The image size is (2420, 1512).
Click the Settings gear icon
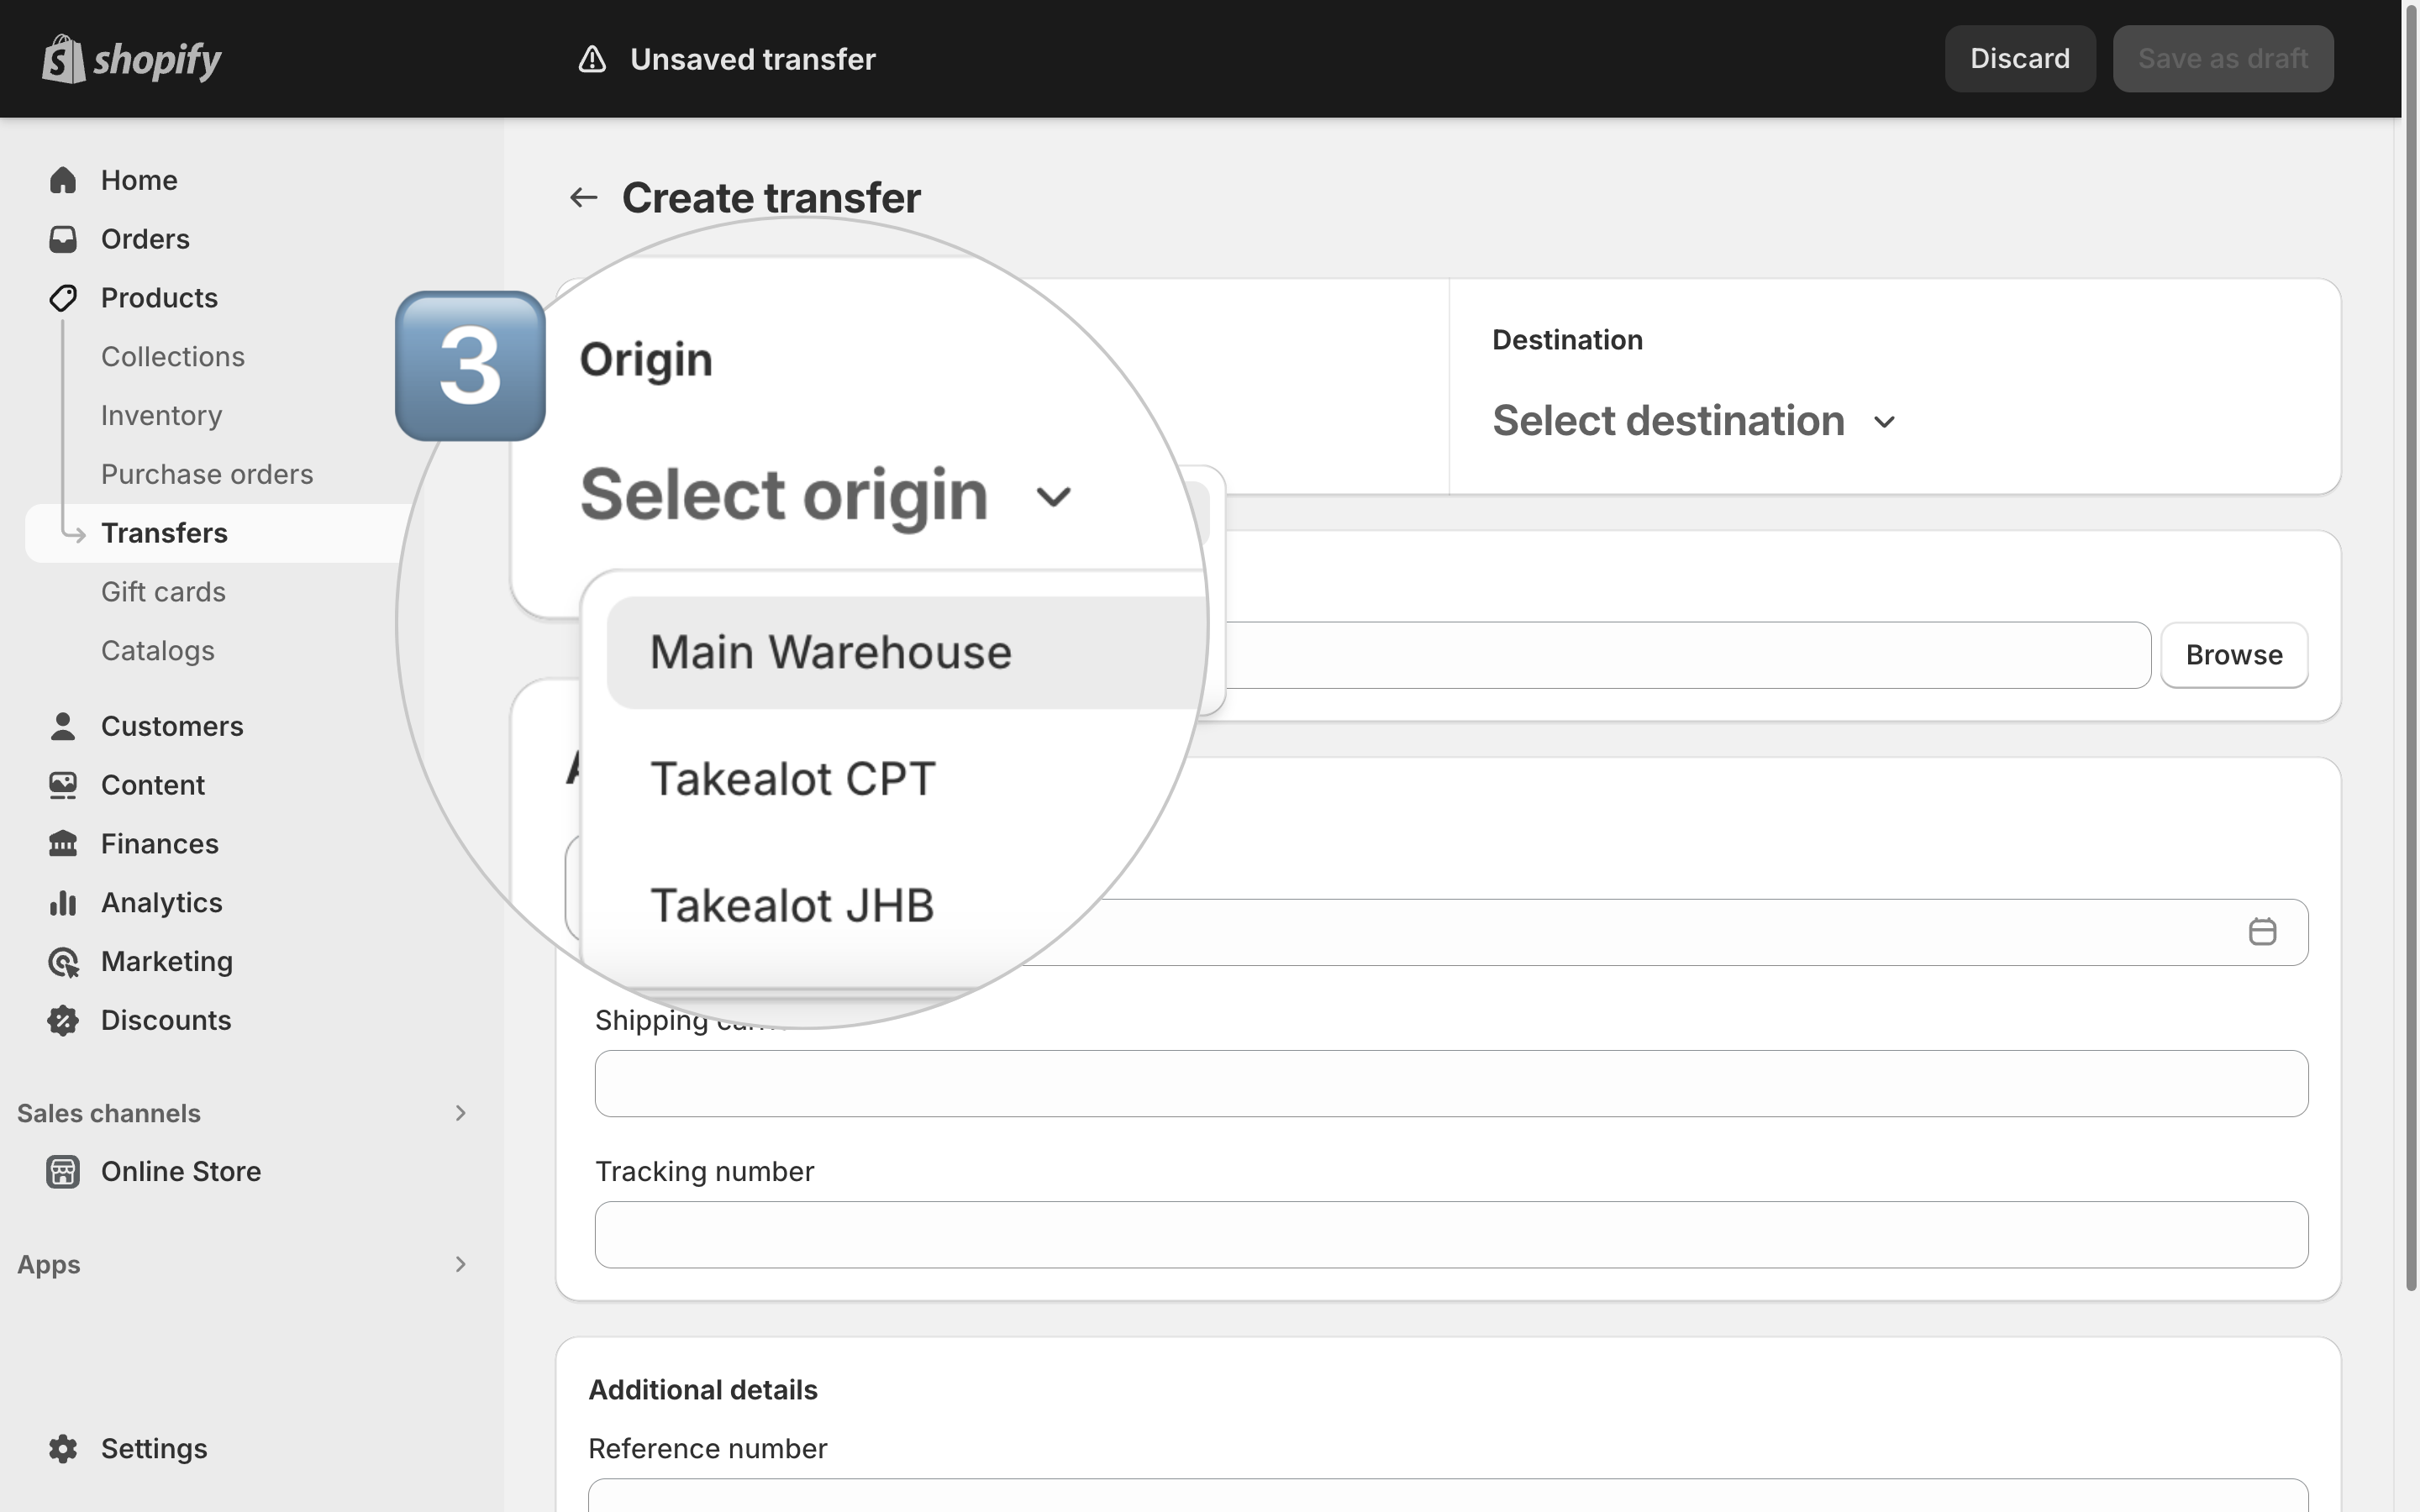click(x=63, y=1449)
